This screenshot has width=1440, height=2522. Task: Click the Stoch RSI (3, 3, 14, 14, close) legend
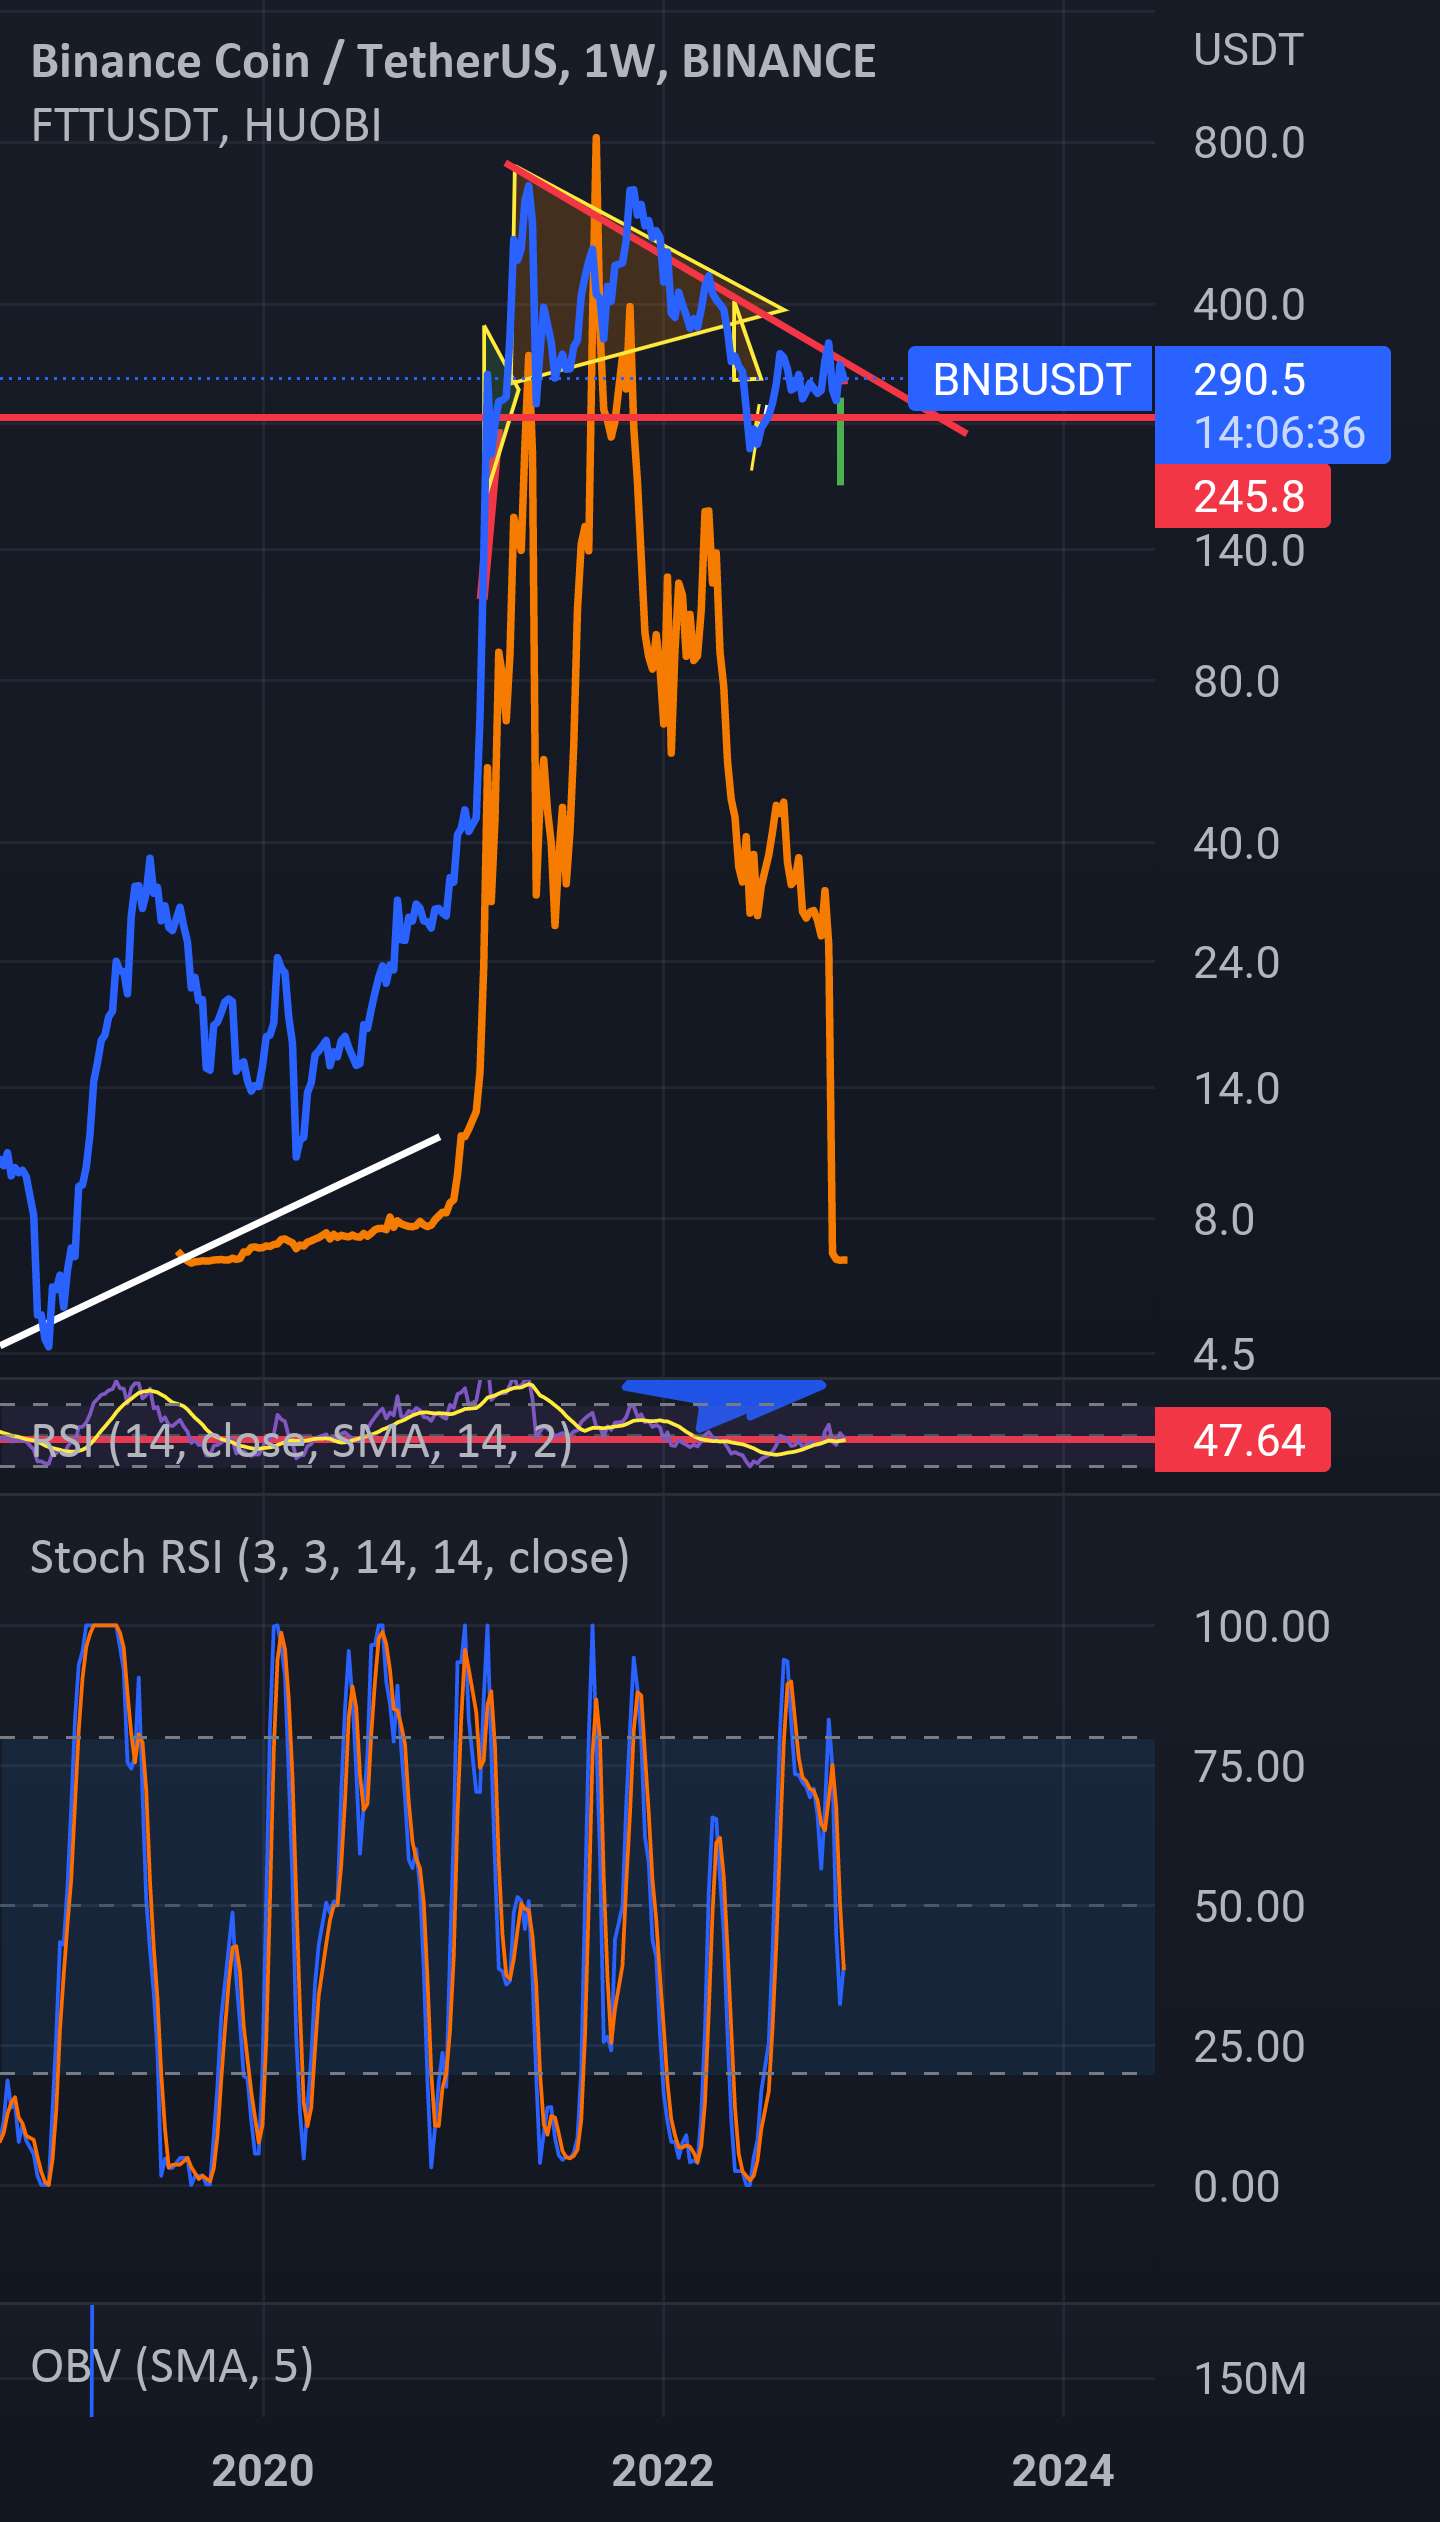pos(330,1558)
